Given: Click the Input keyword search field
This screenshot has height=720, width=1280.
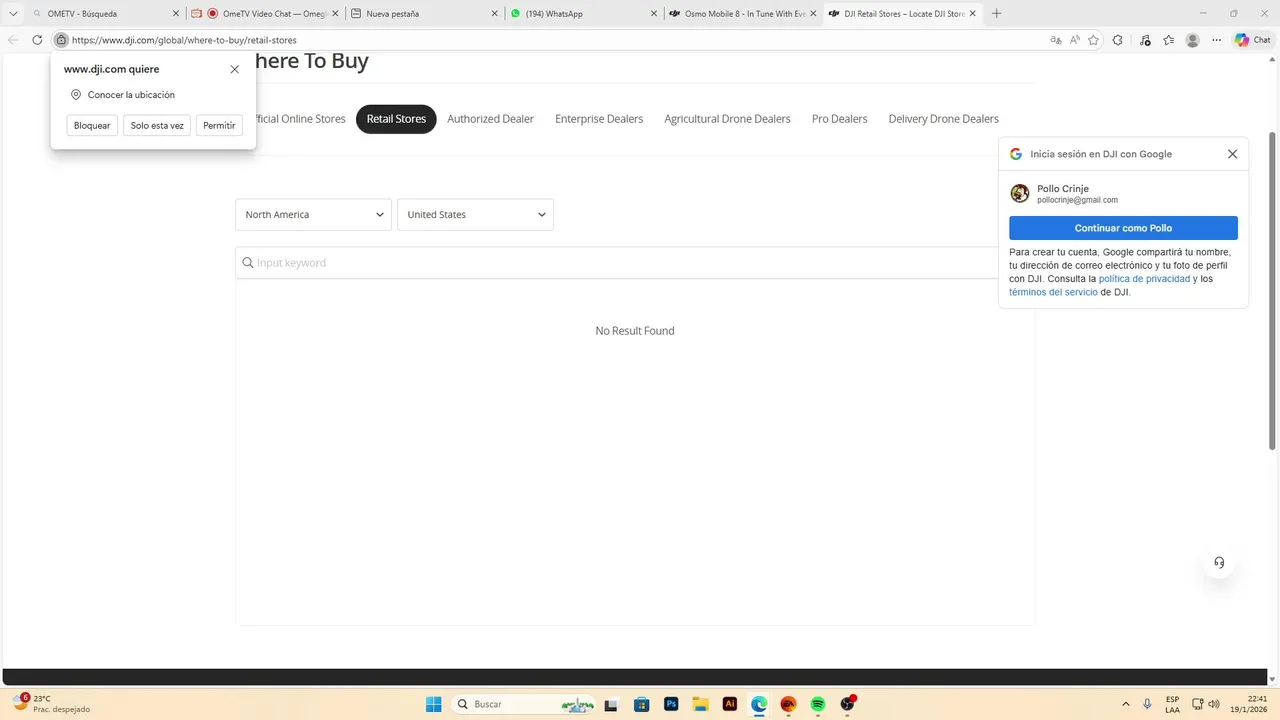Looking at the screenshot, I should tap(634, 263).
